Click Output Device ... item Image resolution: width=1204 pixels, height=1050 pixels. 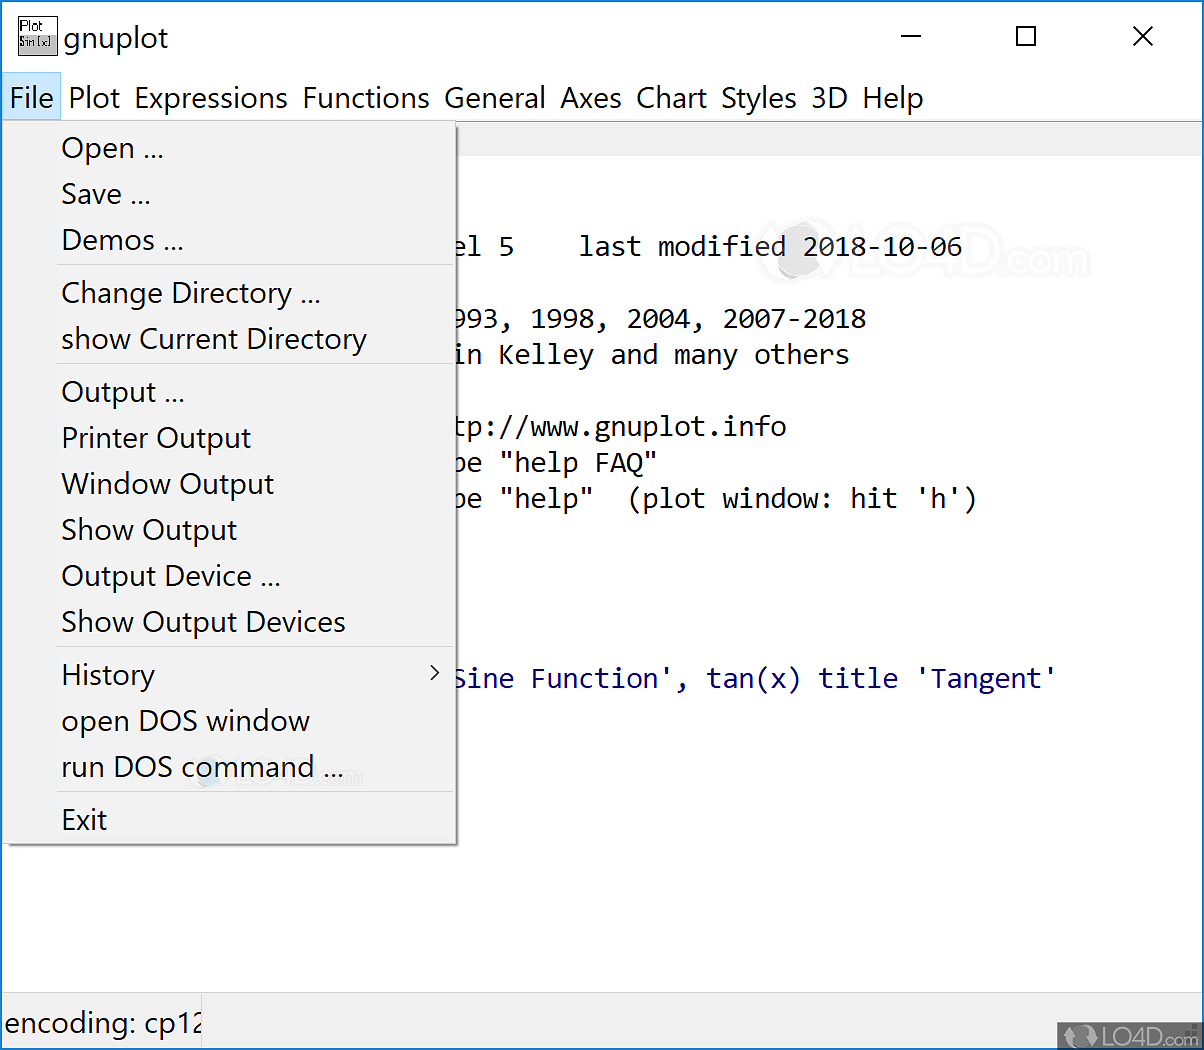pos(170,576)
